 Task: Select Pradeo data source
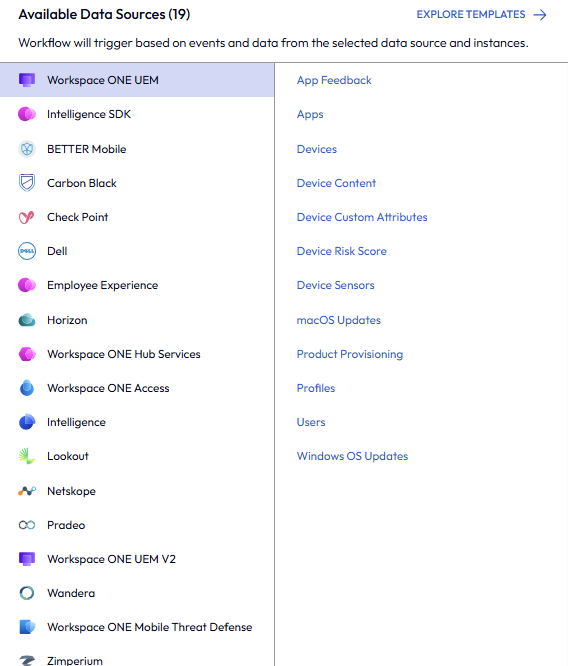click(137, 525)
